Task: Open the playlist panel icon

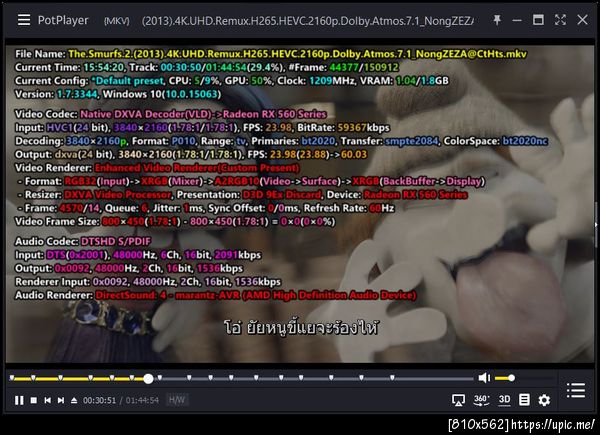Action: coord(576,390)
